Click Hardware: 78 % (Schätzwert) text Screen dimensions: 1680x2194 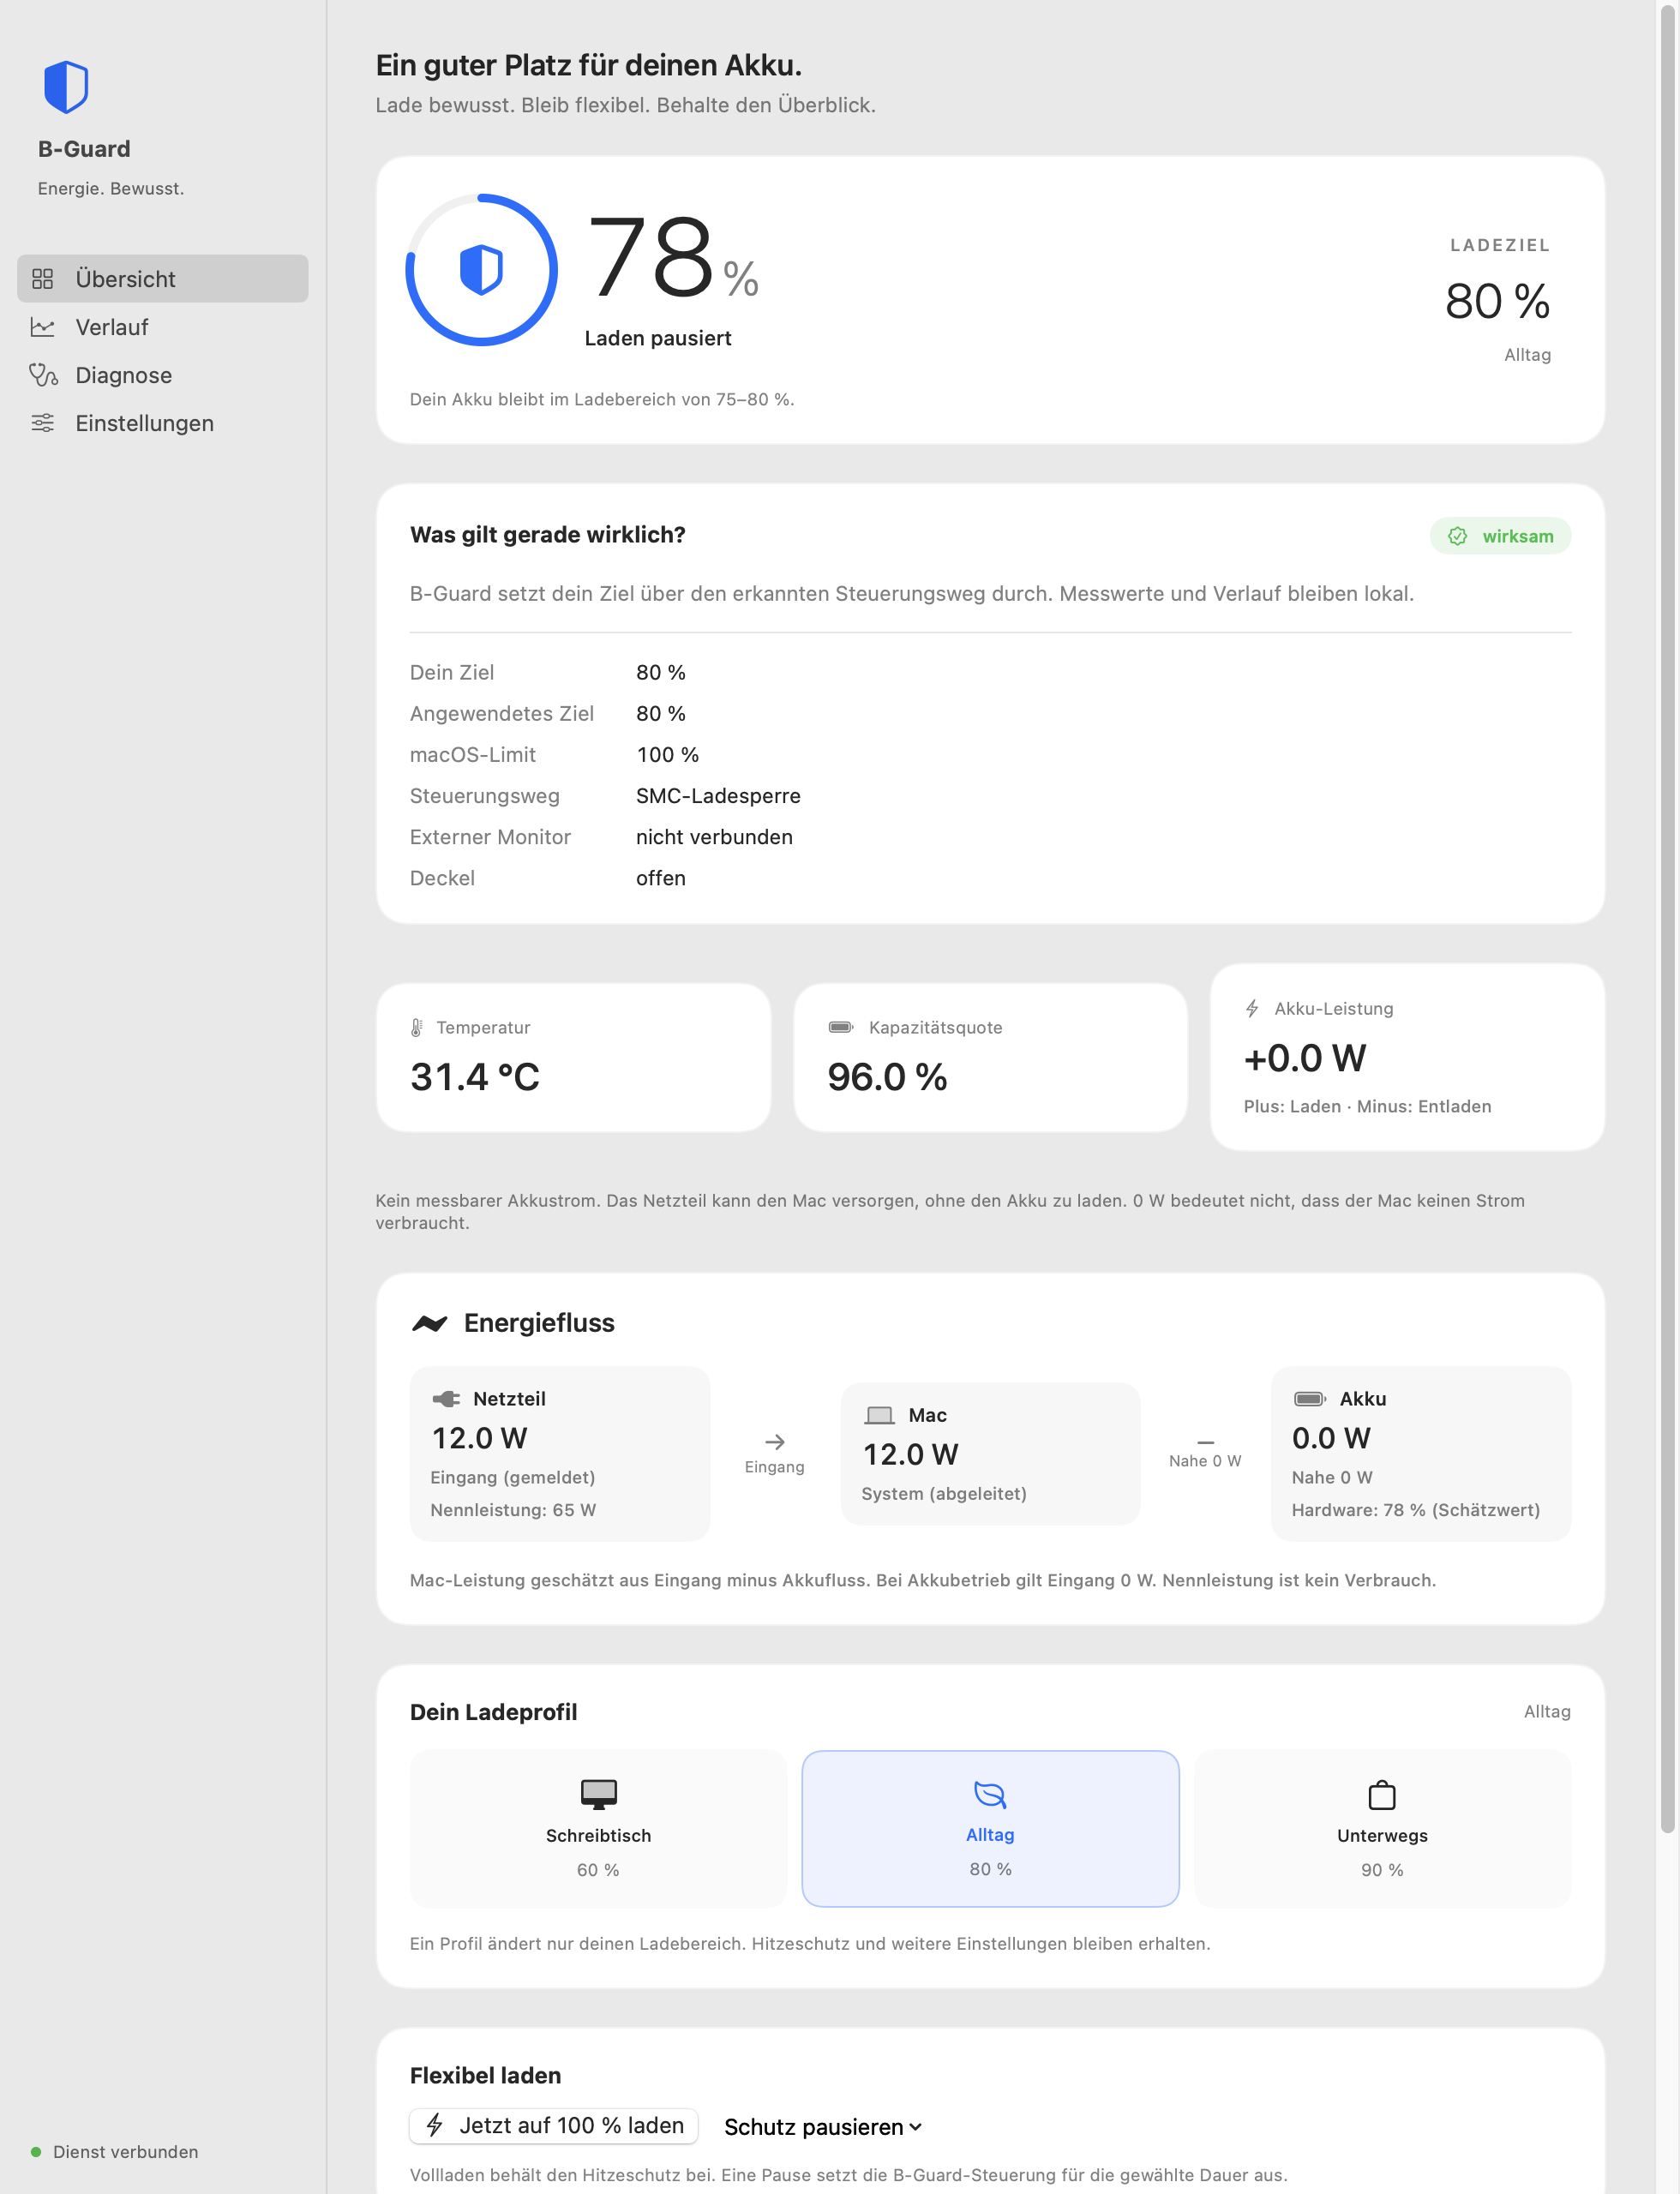[1416, 1510]
